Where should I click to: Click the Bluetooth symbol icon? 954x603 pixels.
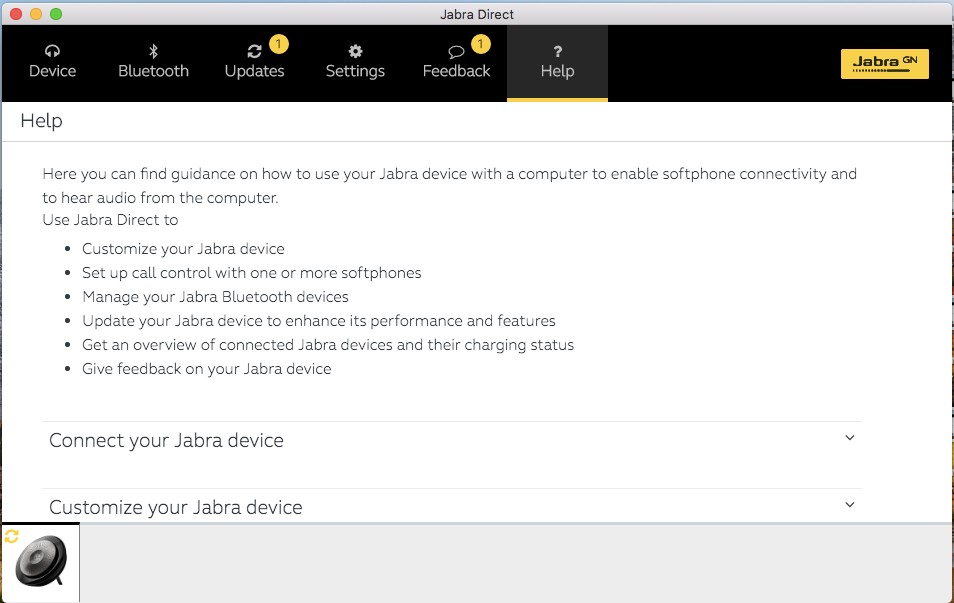tap(153, 51)
